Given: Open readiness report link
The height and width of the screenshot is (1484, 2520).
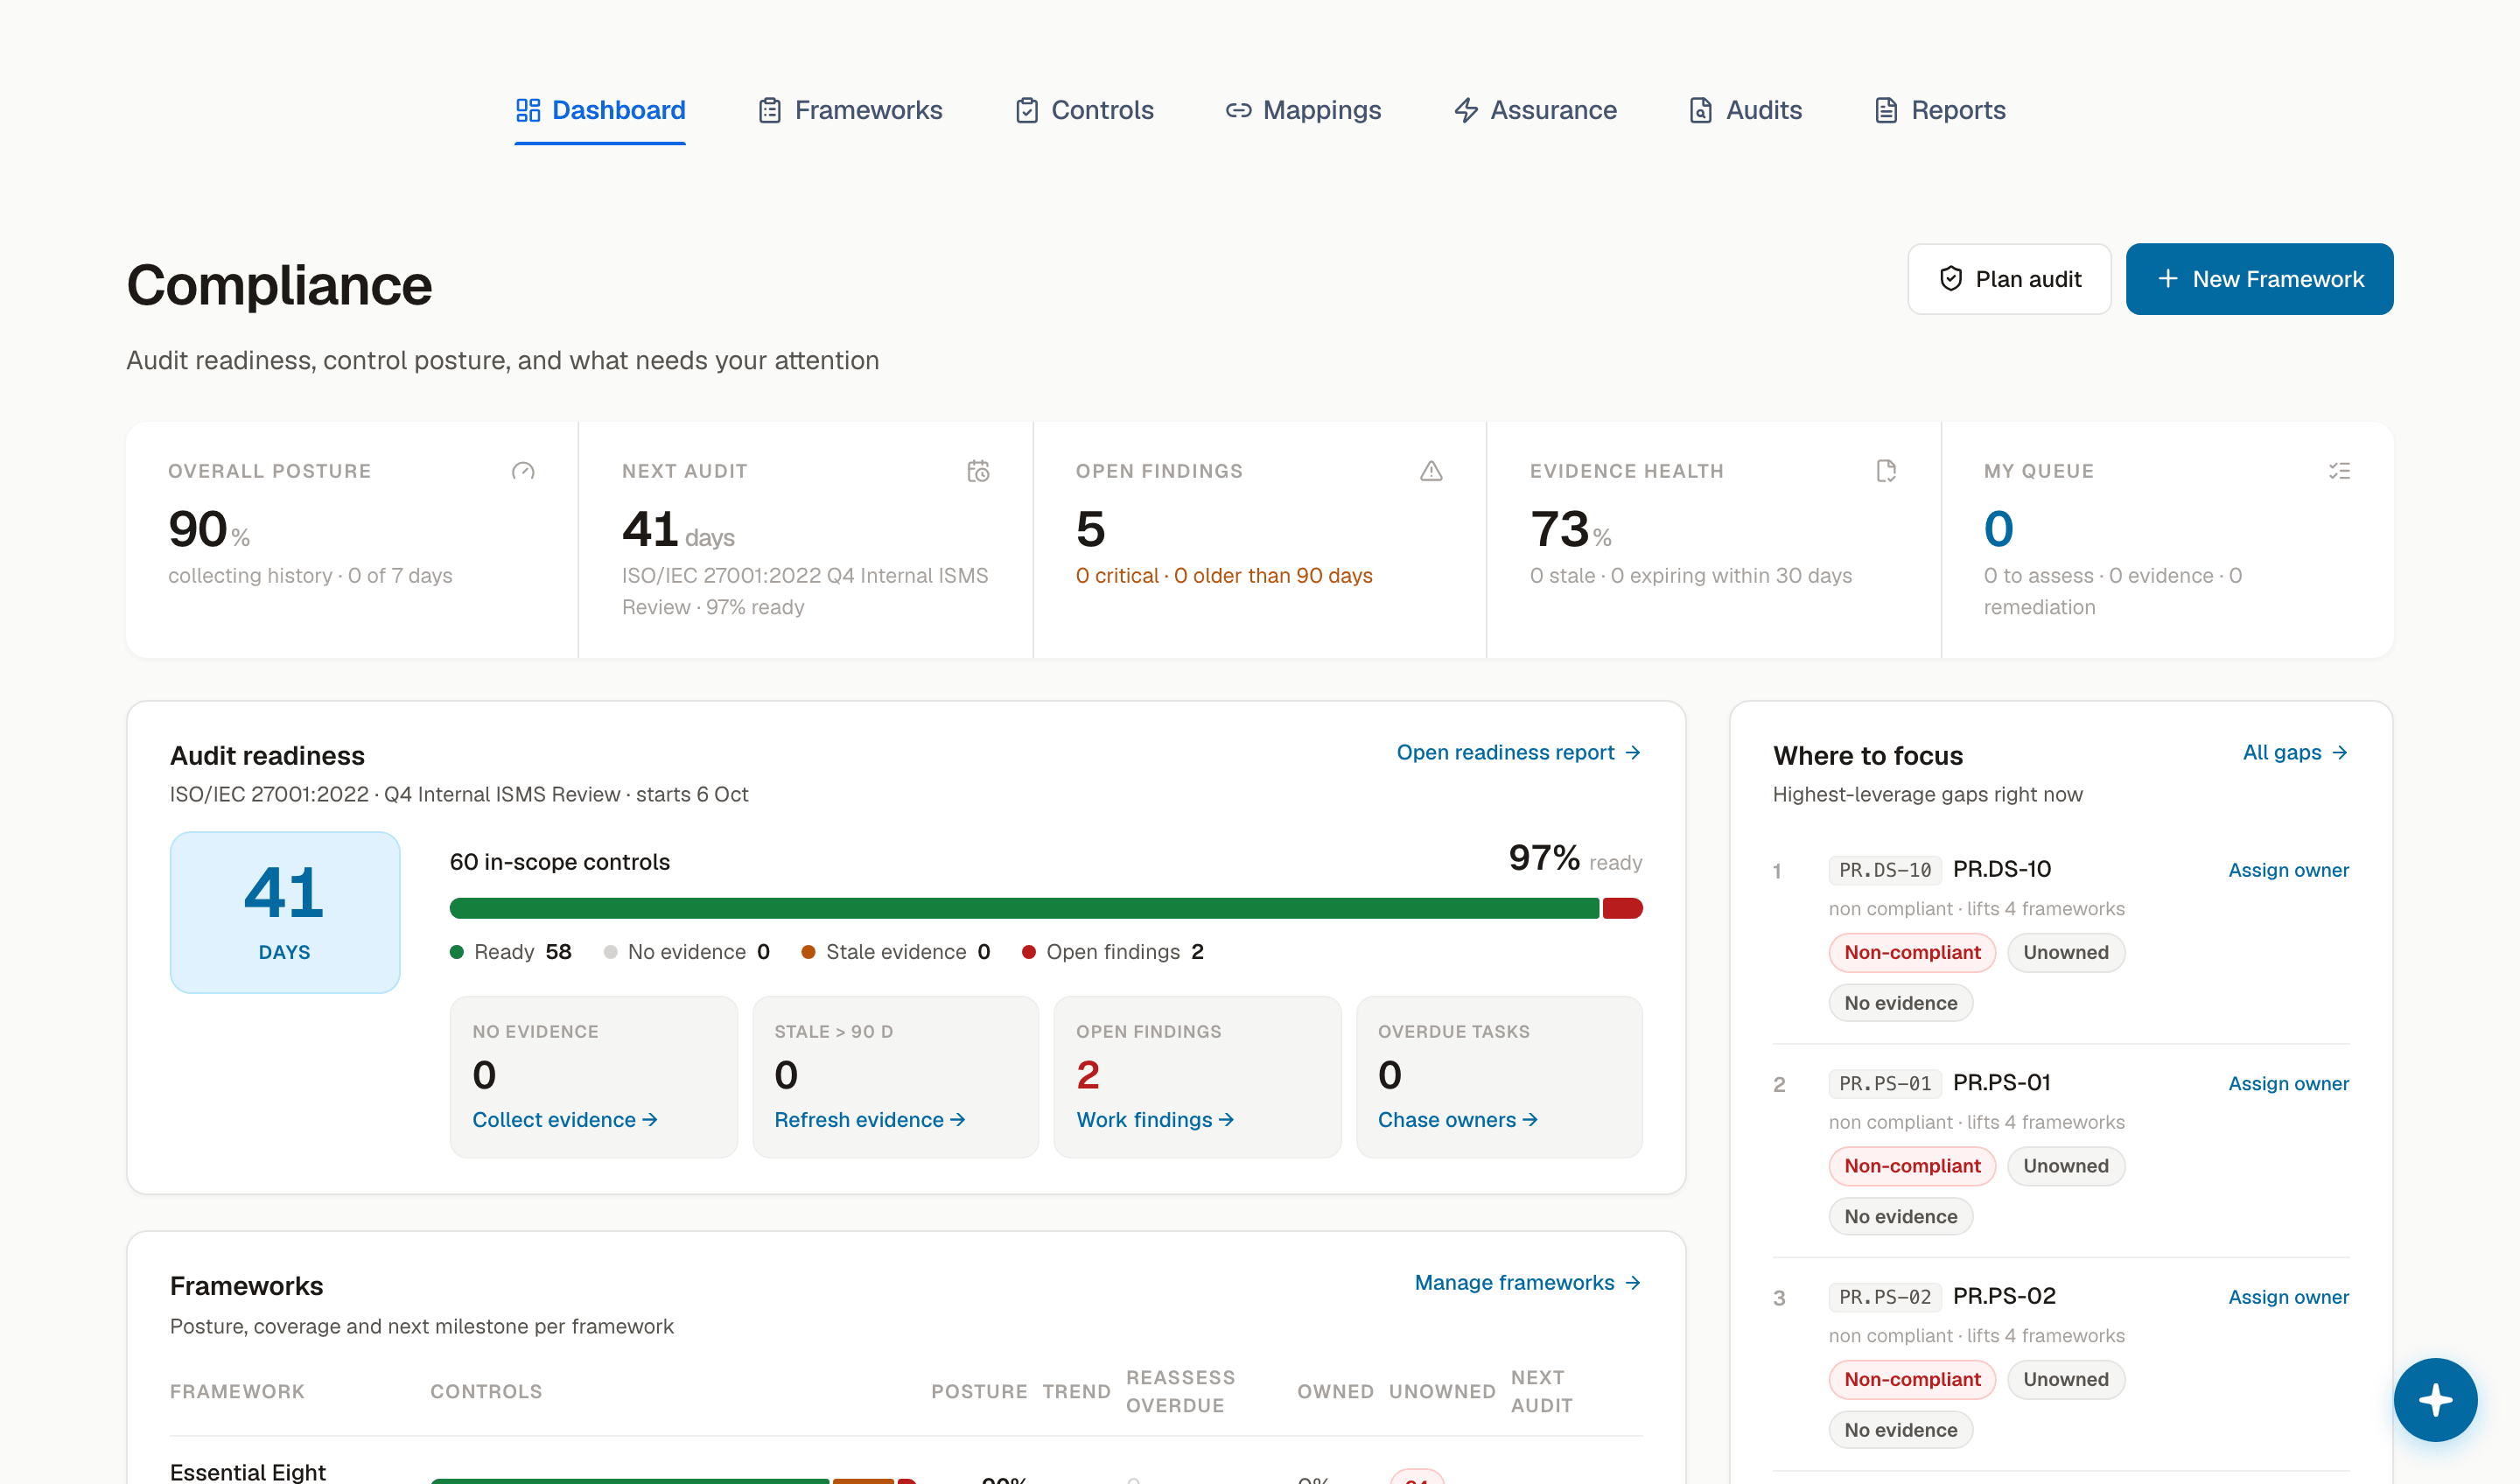Looking at the screenshot, I should [1518, 752].
